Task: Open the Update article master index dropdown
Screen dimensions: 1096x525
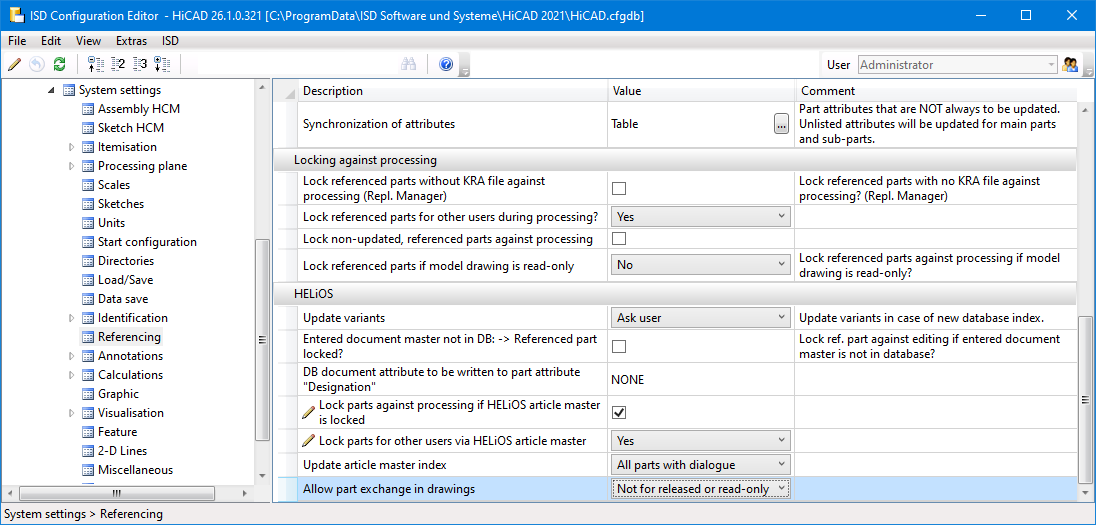Action: coord(700,465)
